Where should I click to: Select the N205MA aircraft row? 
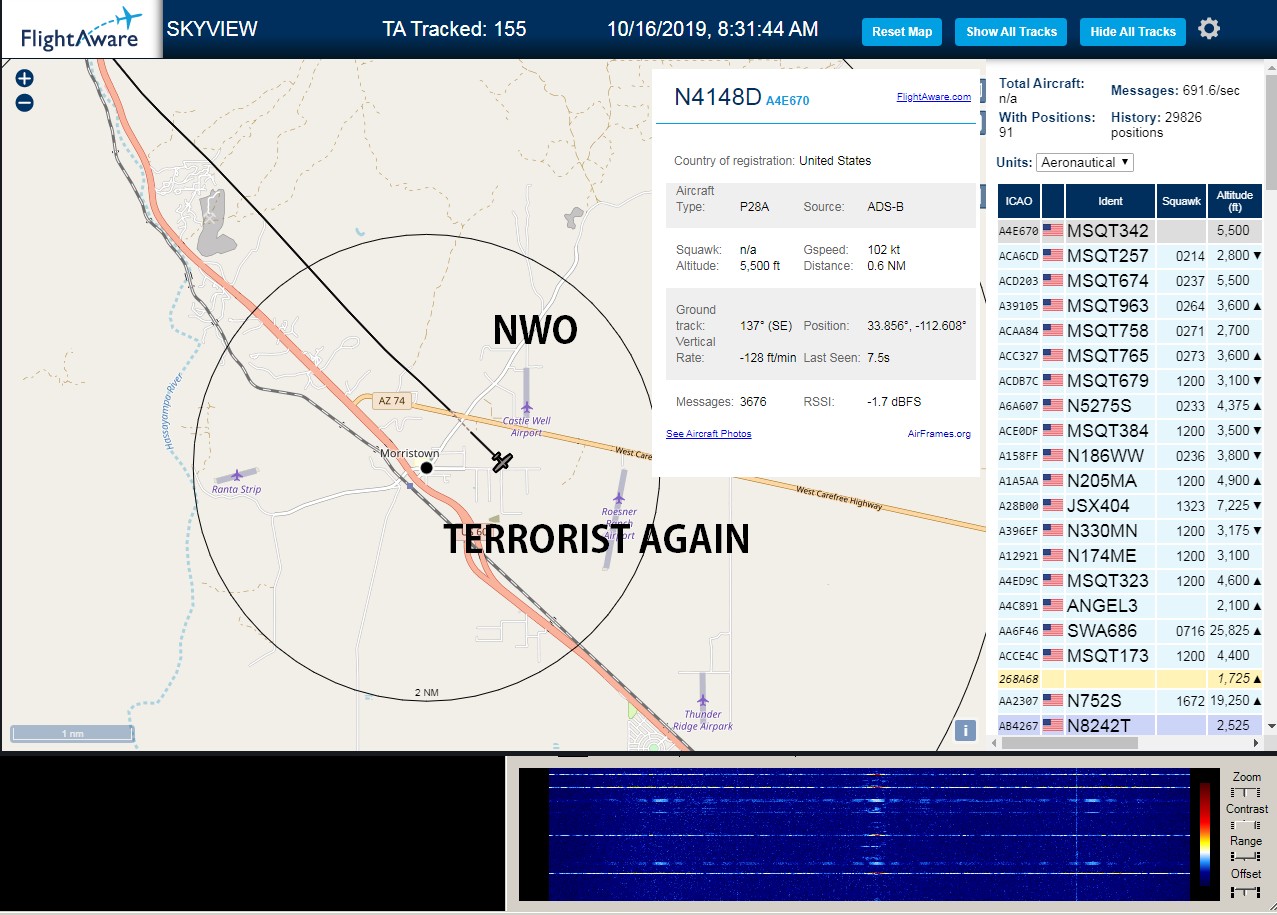[x=1130, y=481]
